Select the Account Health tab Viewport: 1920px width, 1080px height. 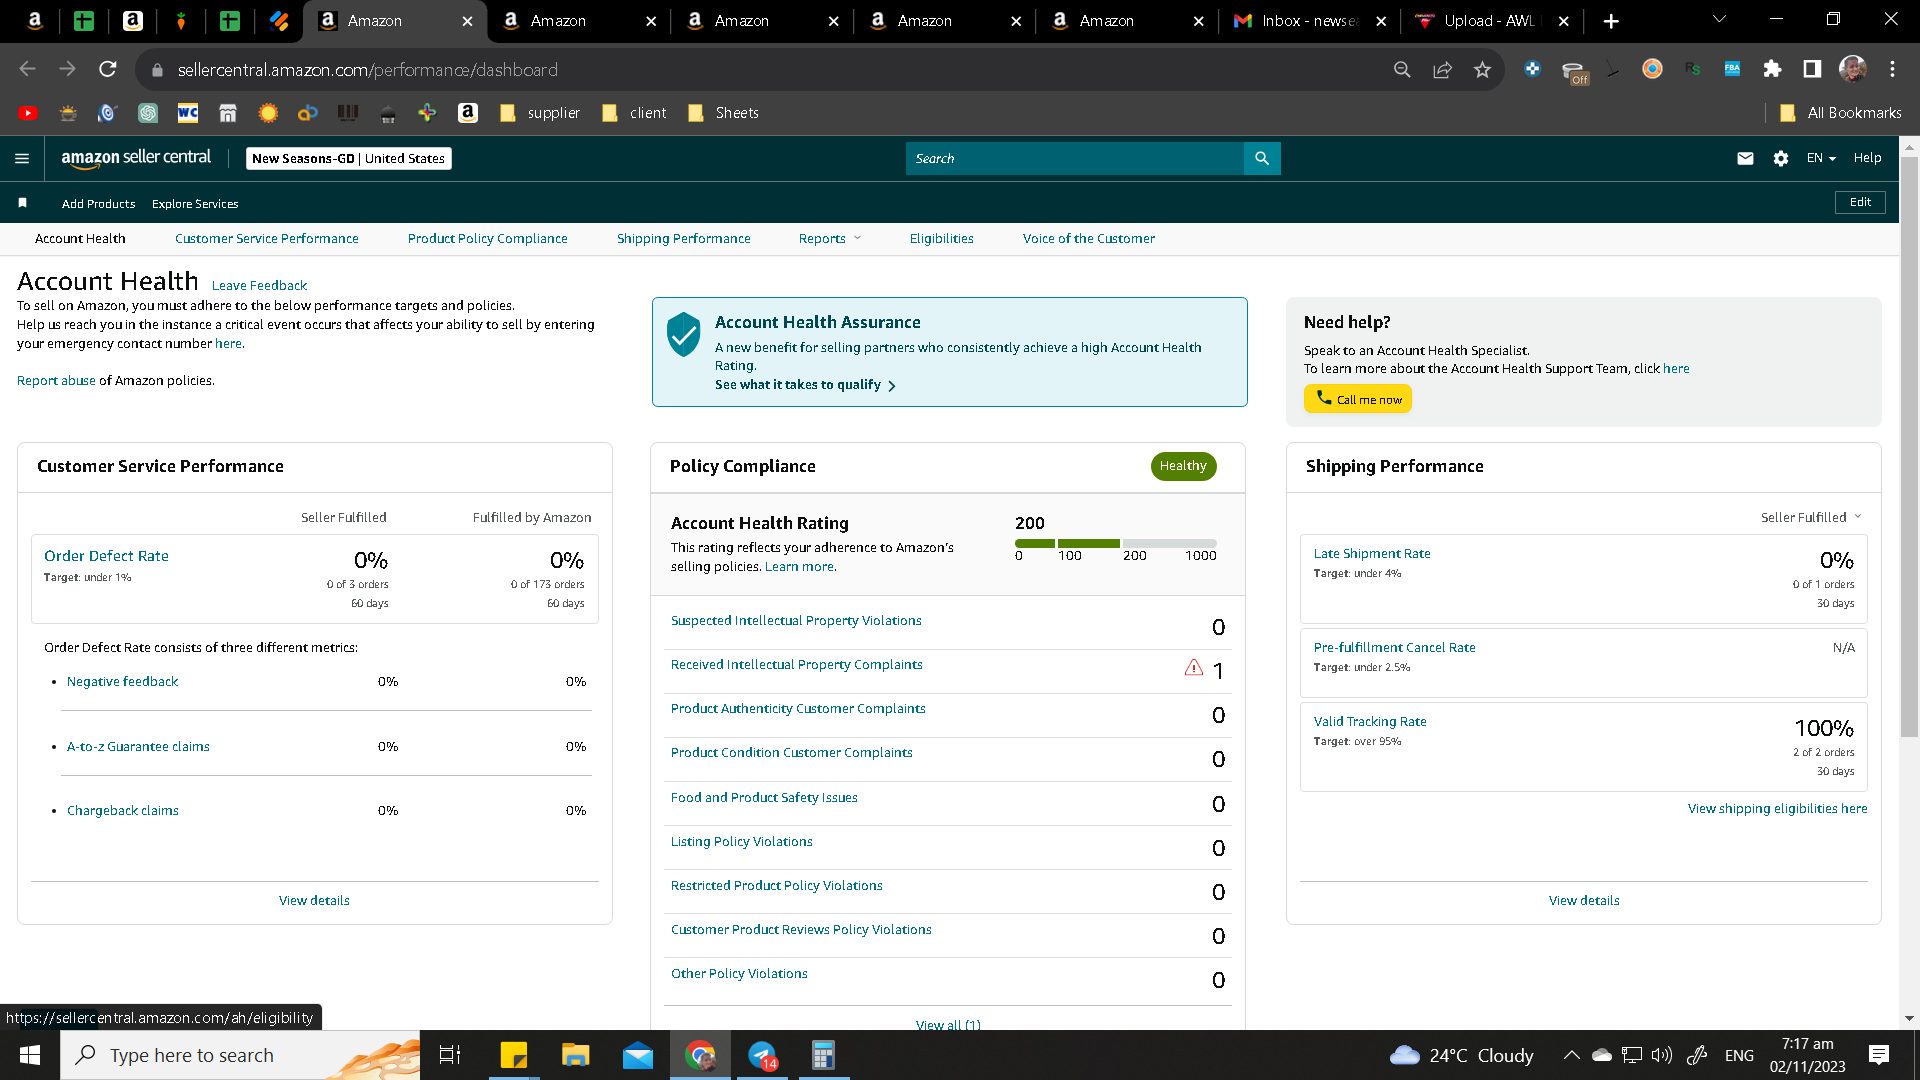tap(80, 238)
